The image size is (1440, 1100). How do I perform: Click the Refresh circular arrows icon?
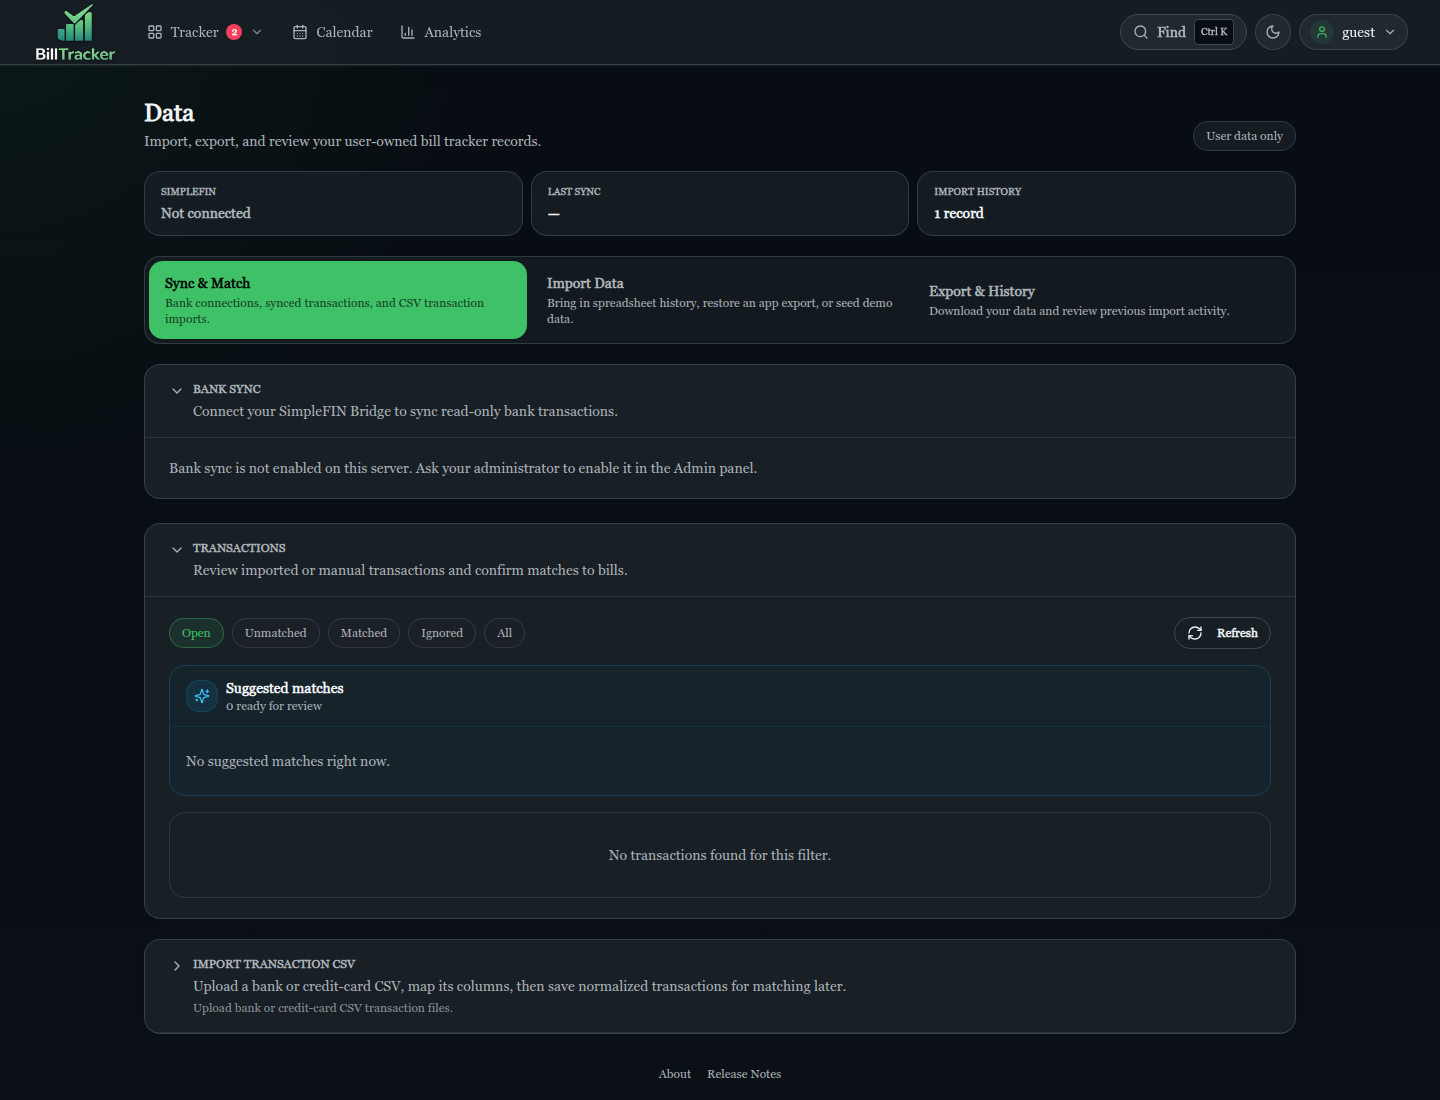(1195, 633)
